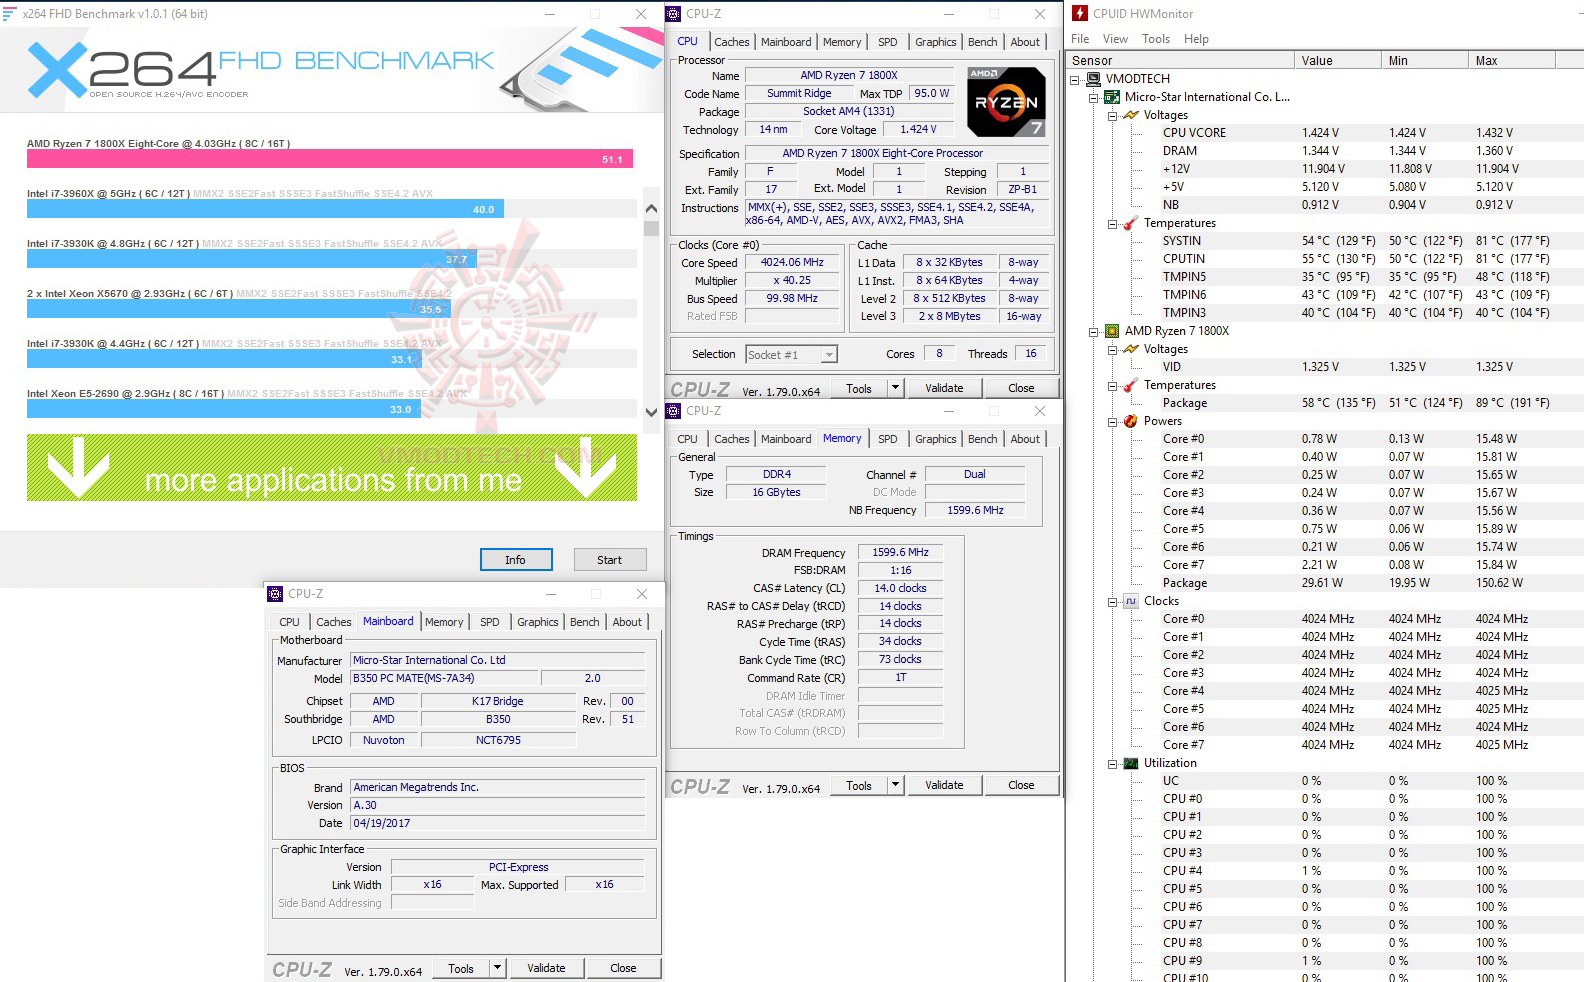Click the x264 FHD Benchmark title bar icon

point(9,13)
